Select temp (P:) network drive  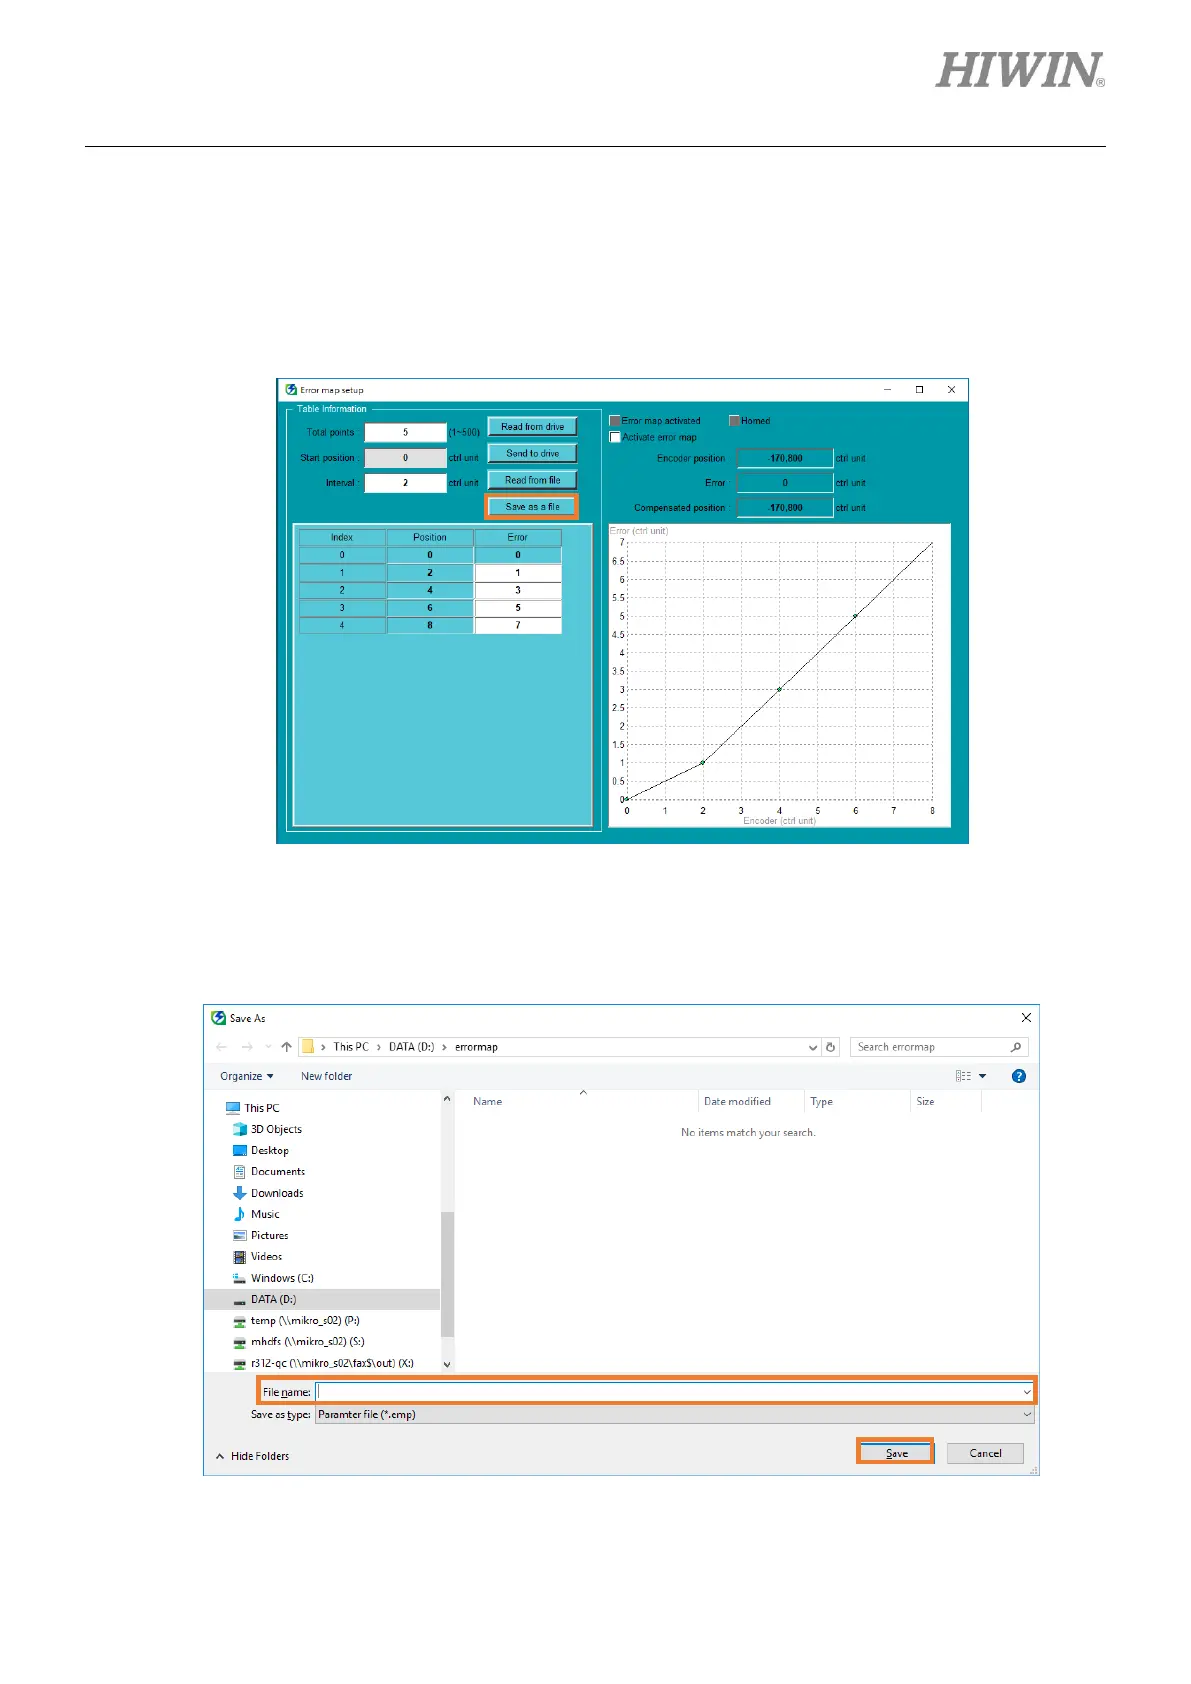click(x=296, y=1320)
